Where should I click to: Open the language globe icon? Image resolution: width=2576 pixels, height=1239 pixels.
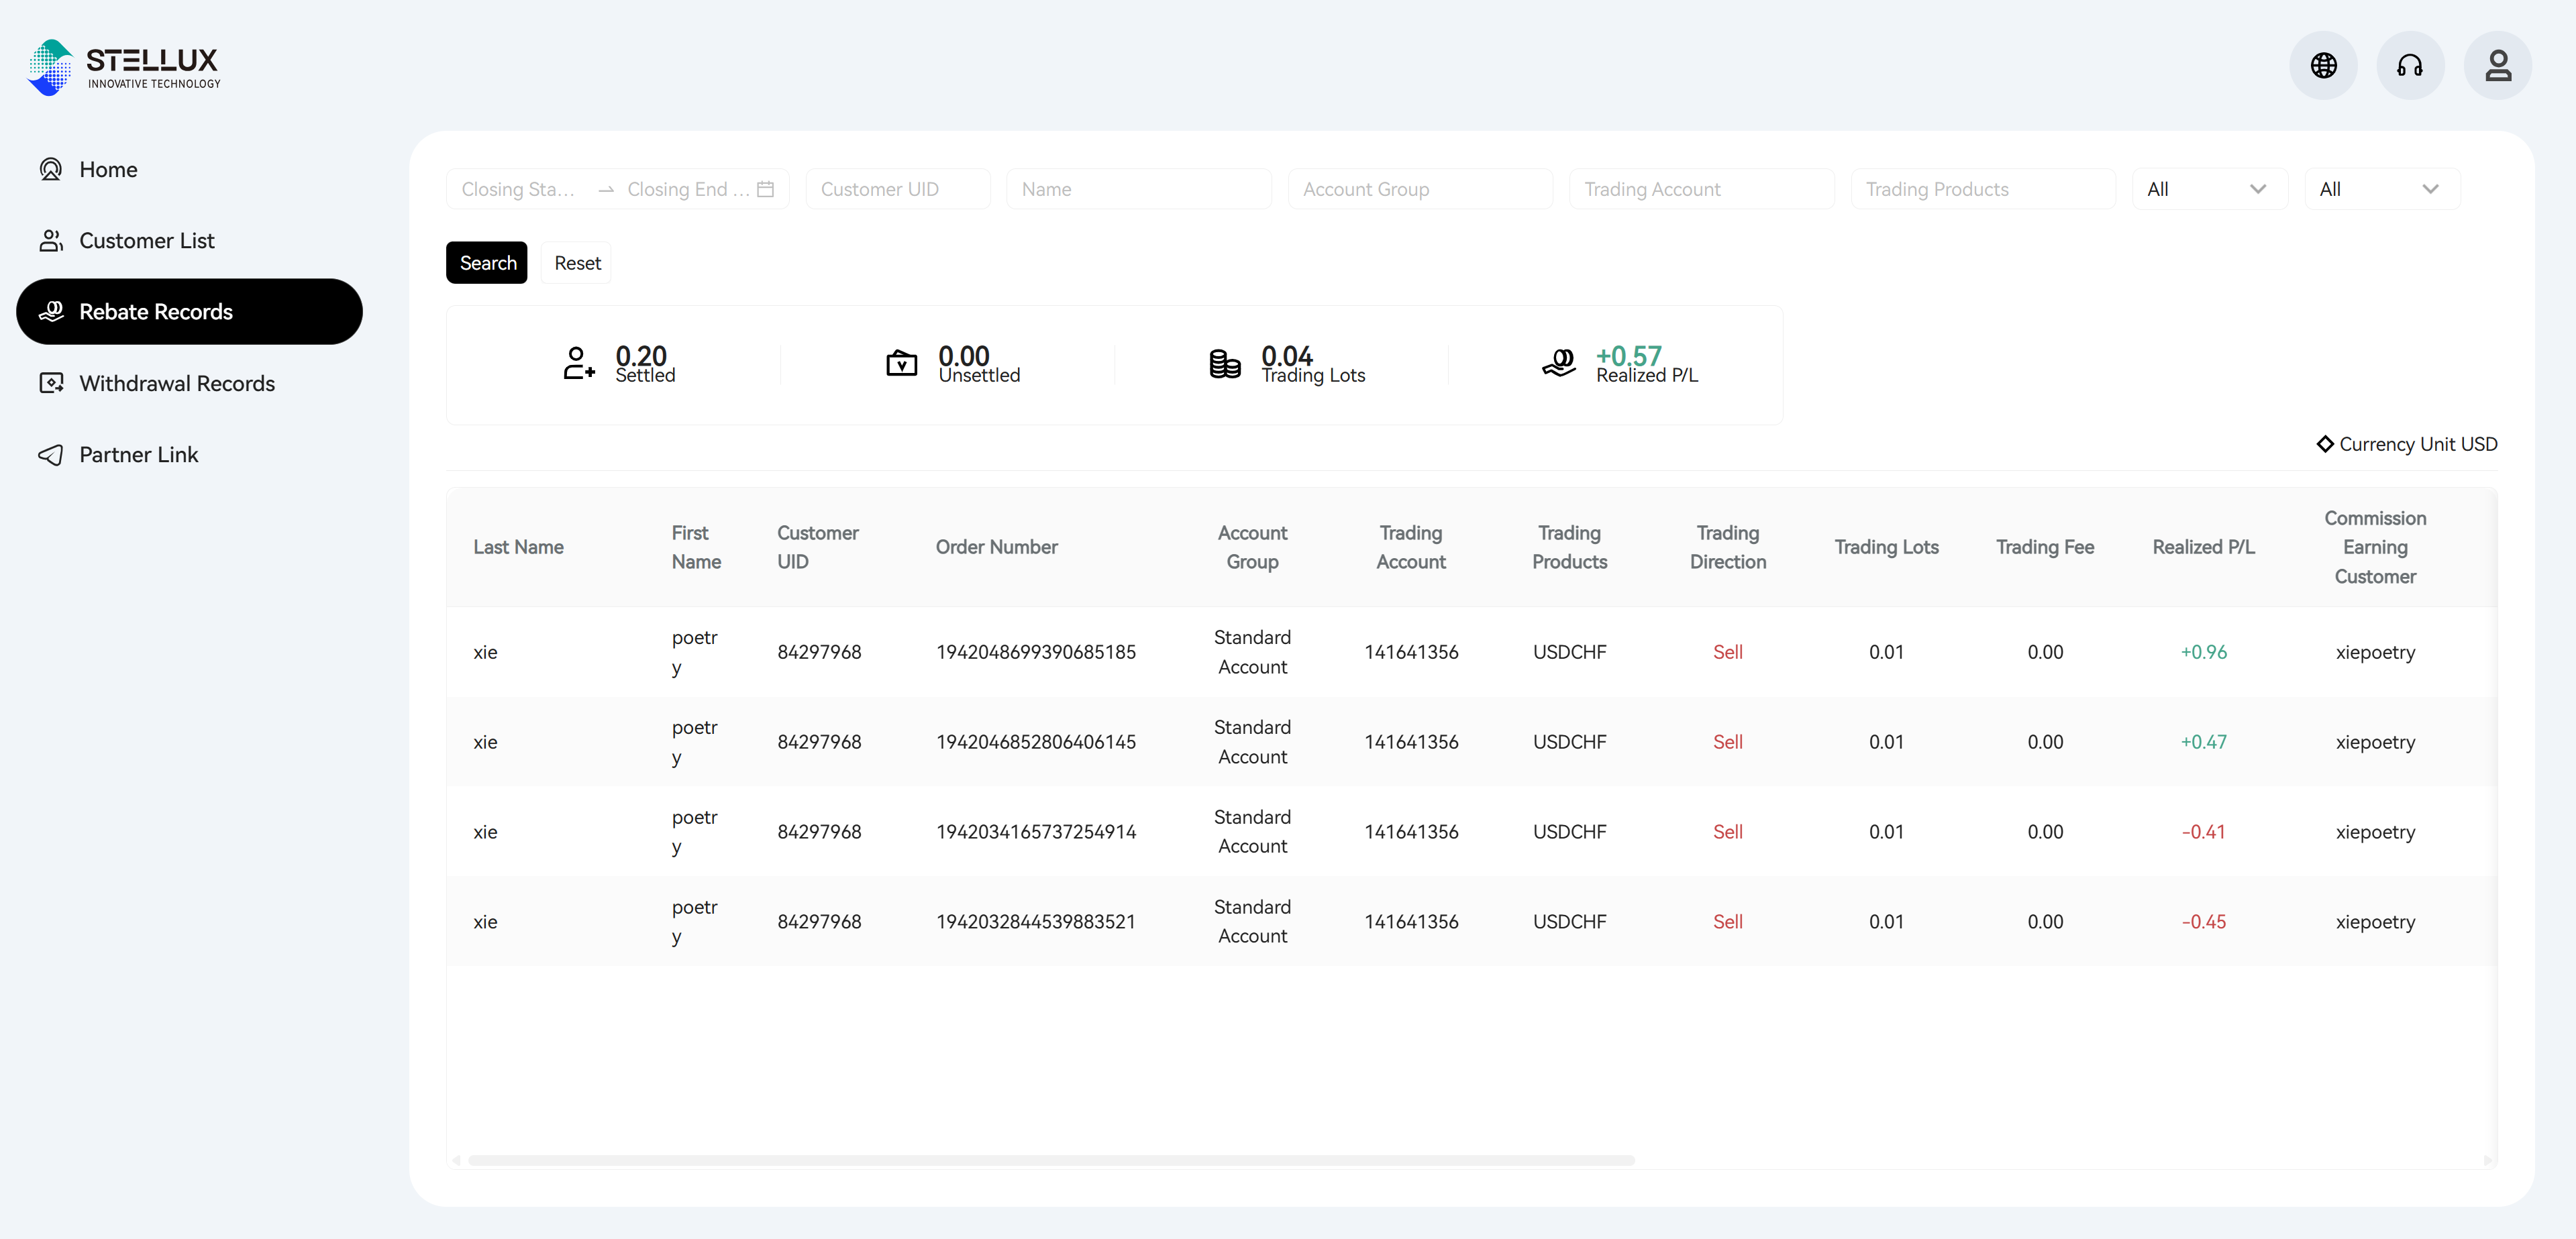tap(2323, 66)
